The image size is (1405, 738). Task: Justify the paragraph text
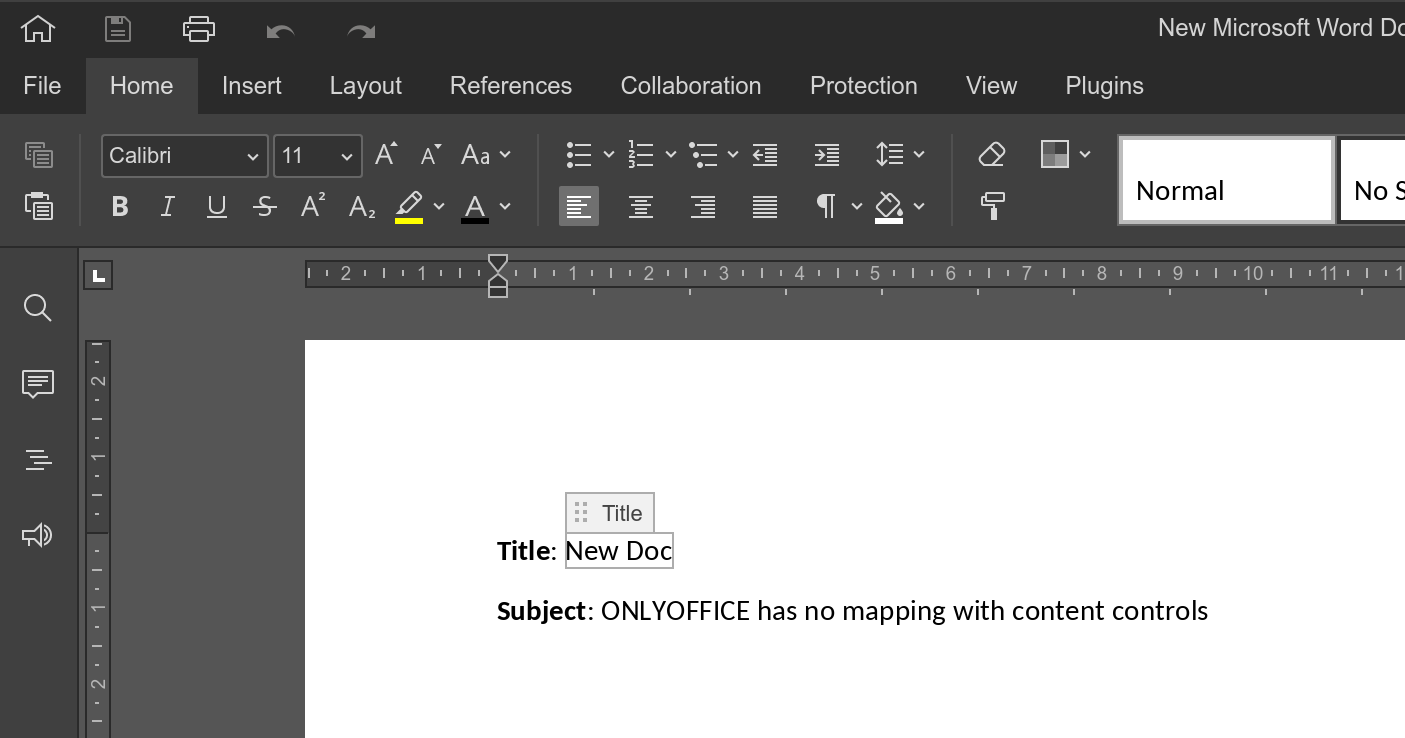coord(765,207)
